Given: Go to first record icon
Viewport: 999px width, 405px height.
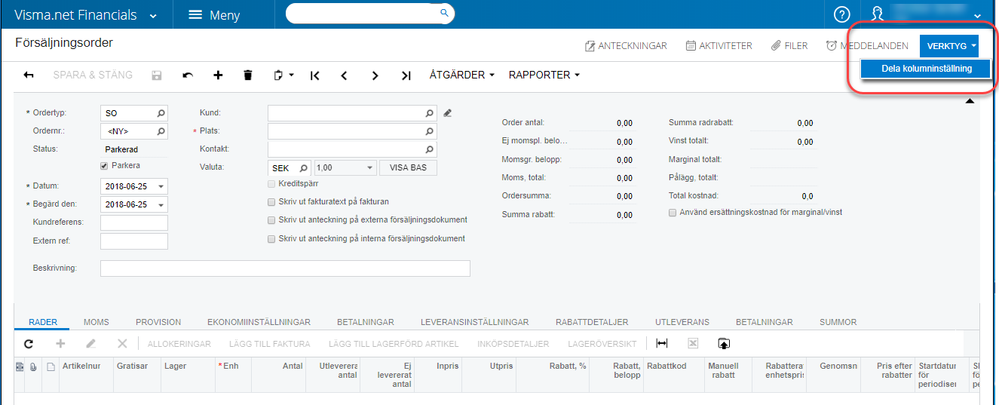Looking at the screenshot, I should 315,76.
